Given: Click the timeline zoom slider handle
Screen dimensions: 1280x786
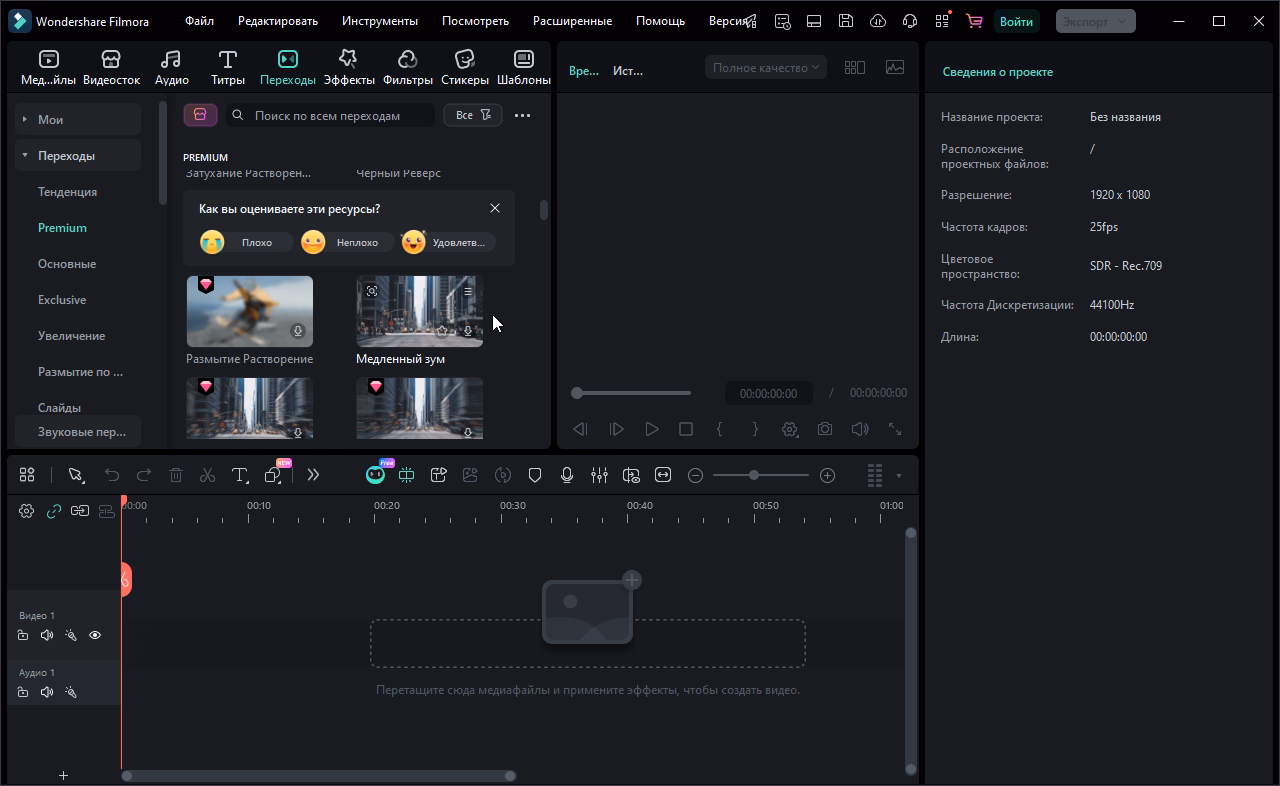Looking at the screenshot, I should tap(754, 475).
